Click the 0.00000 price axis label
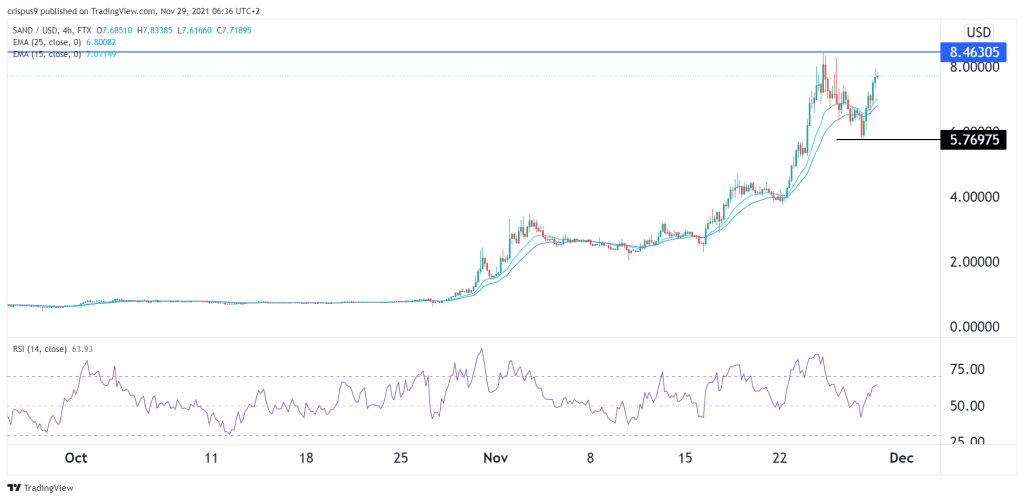1024x500 pixels. [x=974, y=326]
